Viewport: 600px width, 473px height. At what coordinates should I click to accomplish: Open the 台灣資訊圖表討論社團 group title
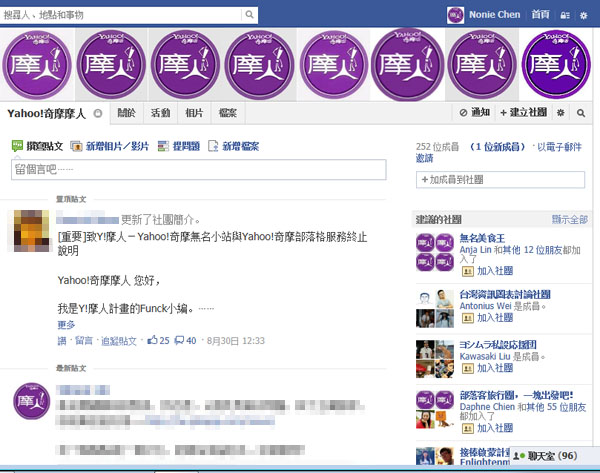(505, 294)
